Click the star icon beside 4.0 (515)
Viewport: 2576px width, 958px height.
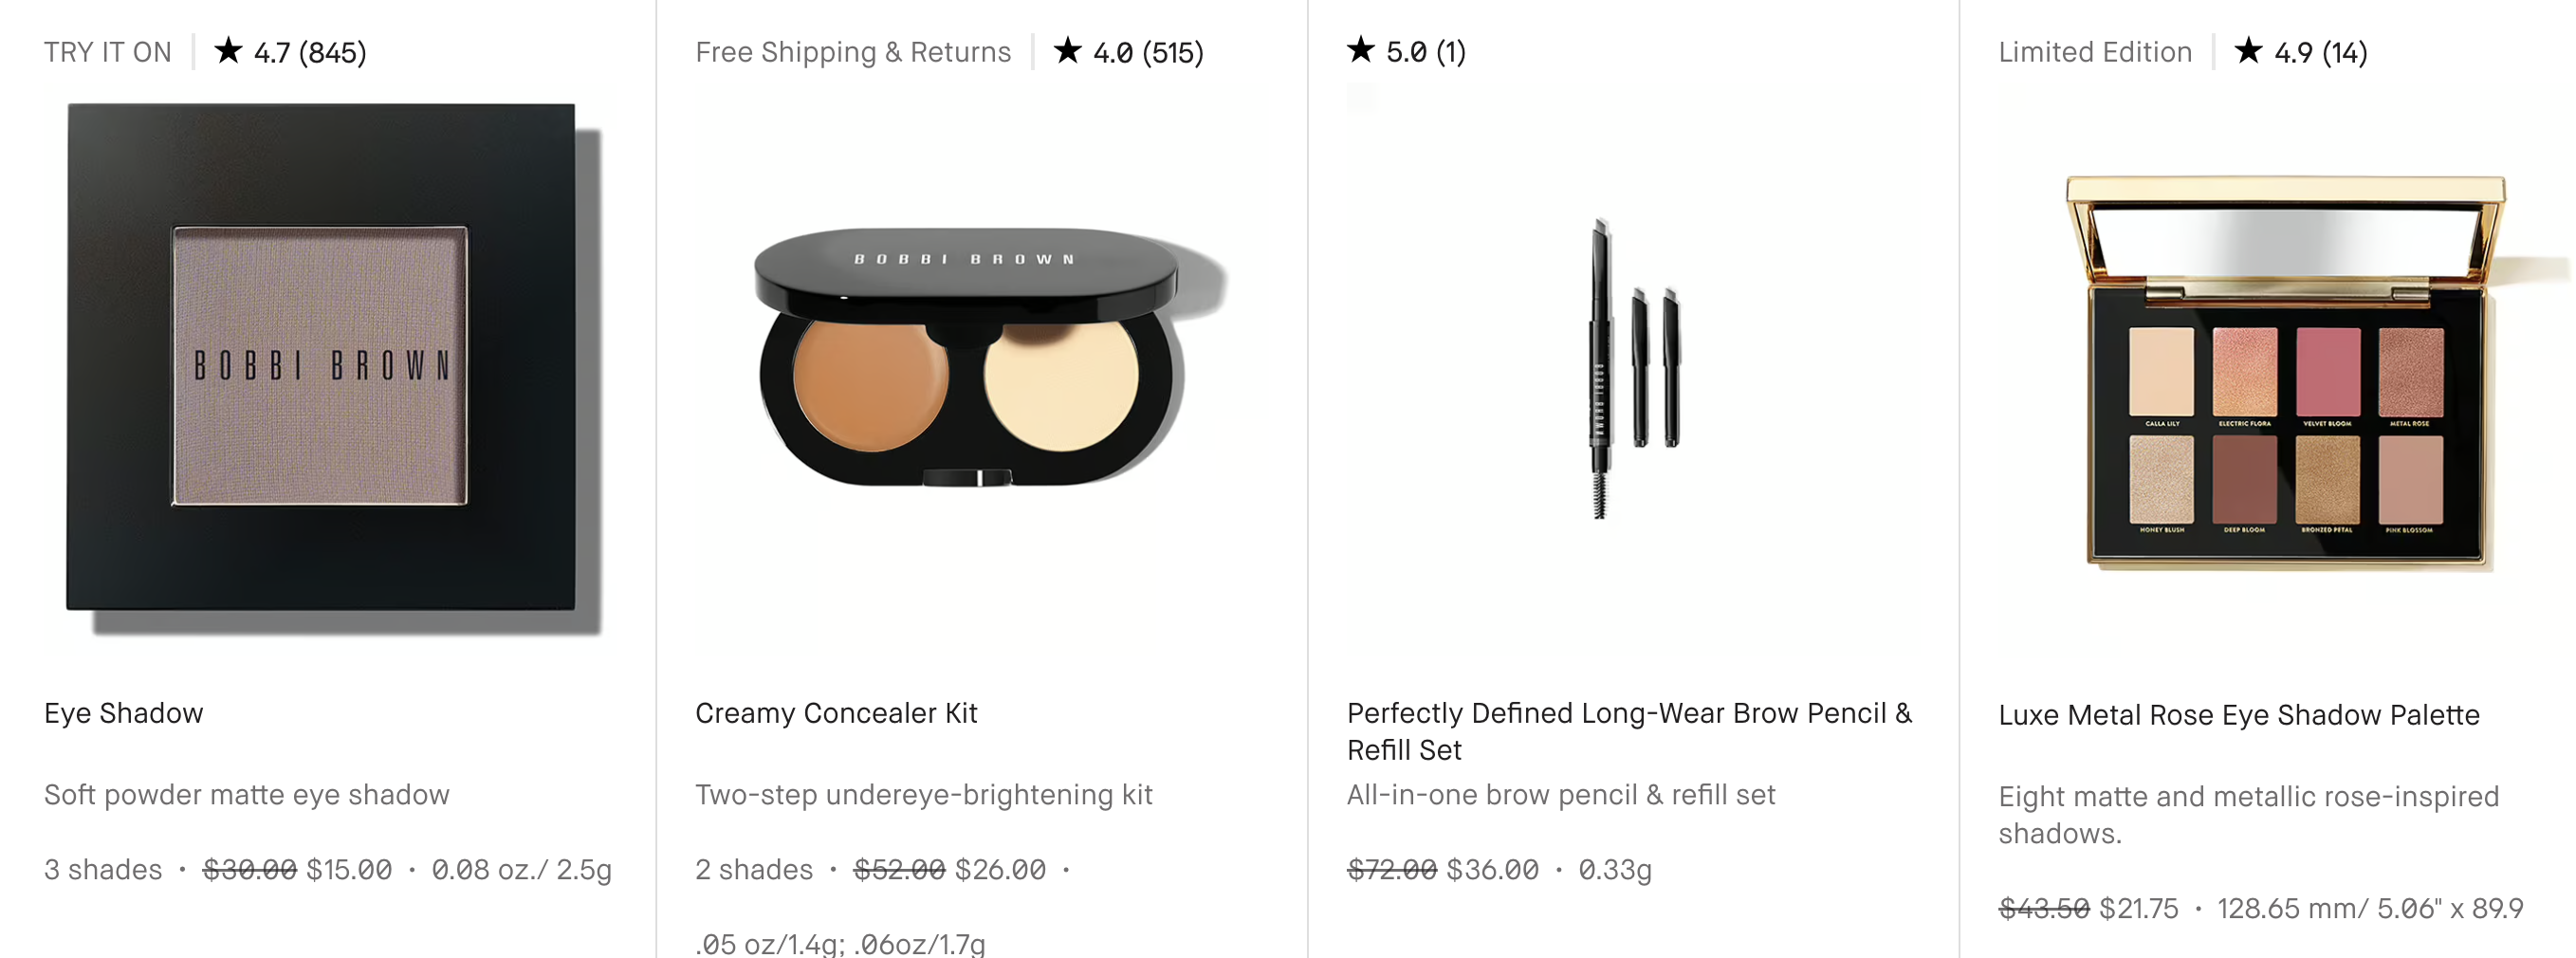pos(1067,50)
